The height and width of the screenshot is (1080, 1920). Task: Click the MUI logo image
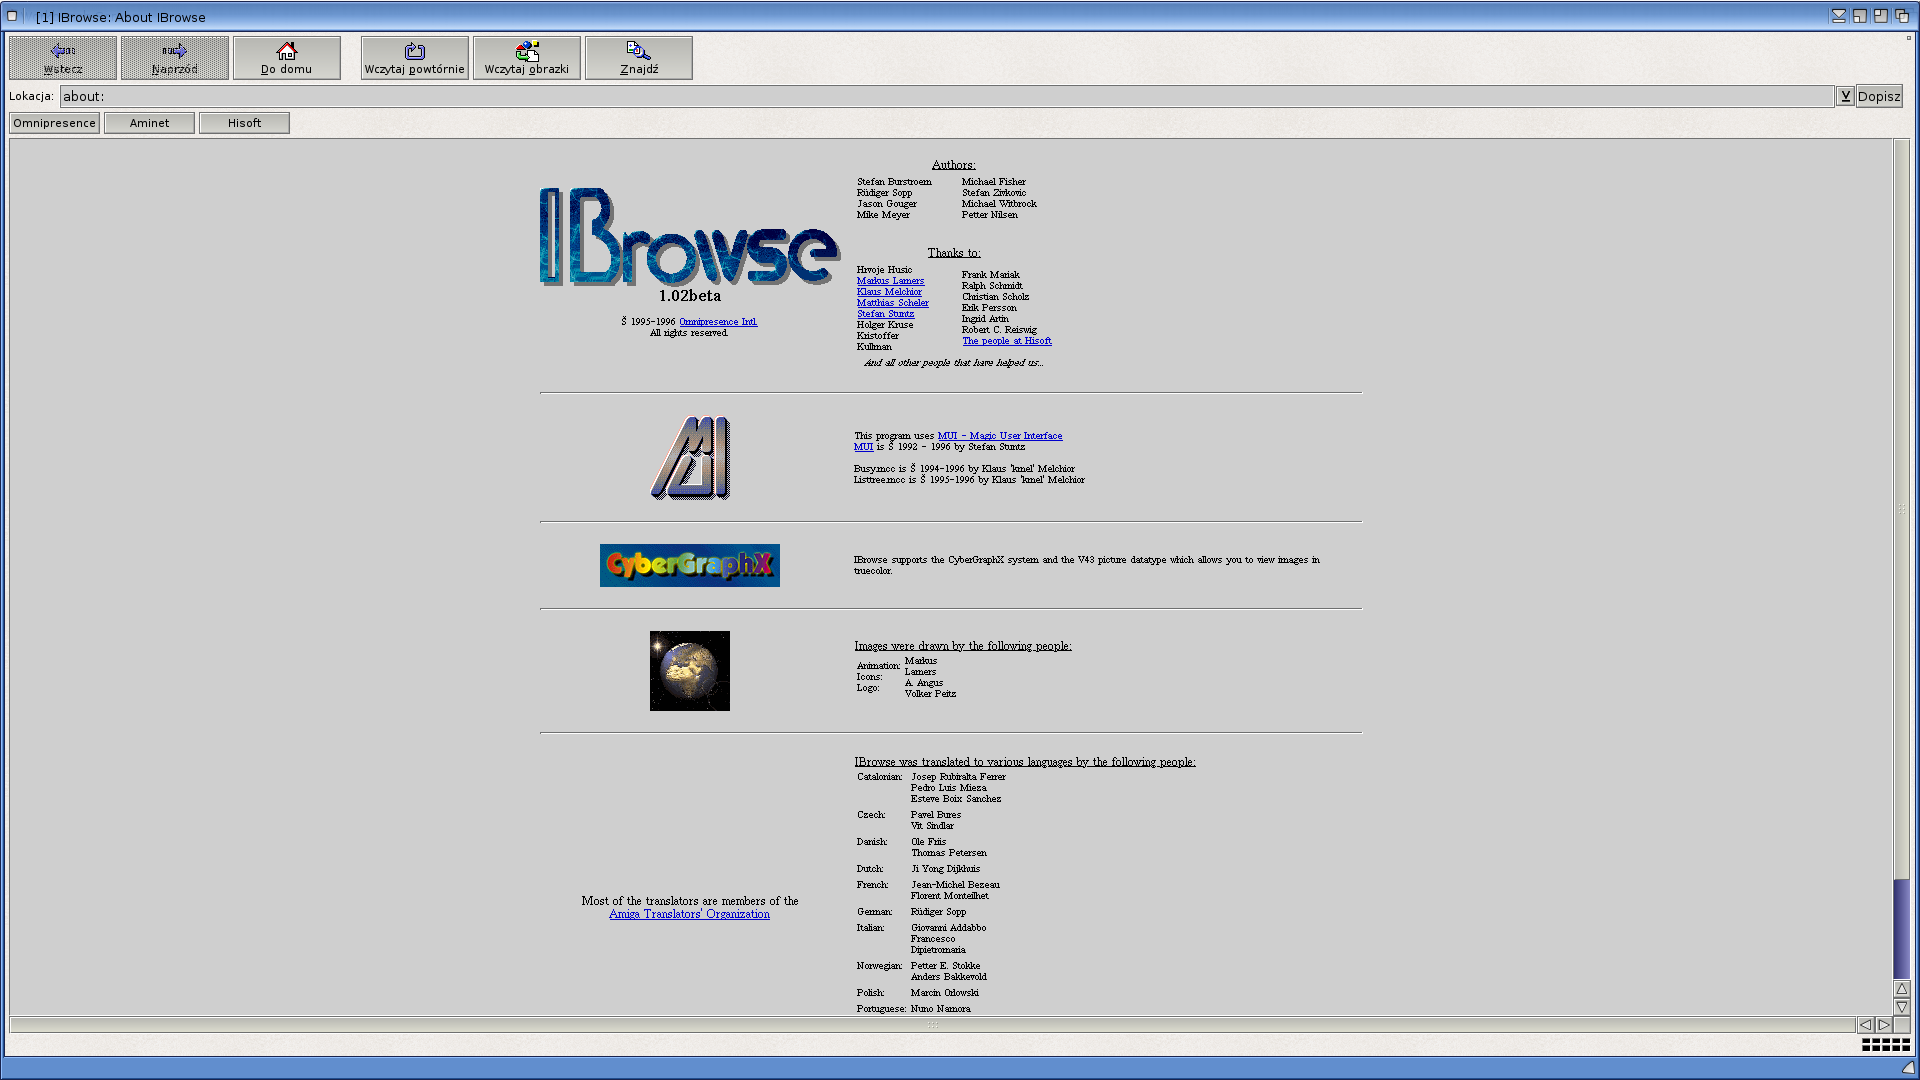point(690,458)
